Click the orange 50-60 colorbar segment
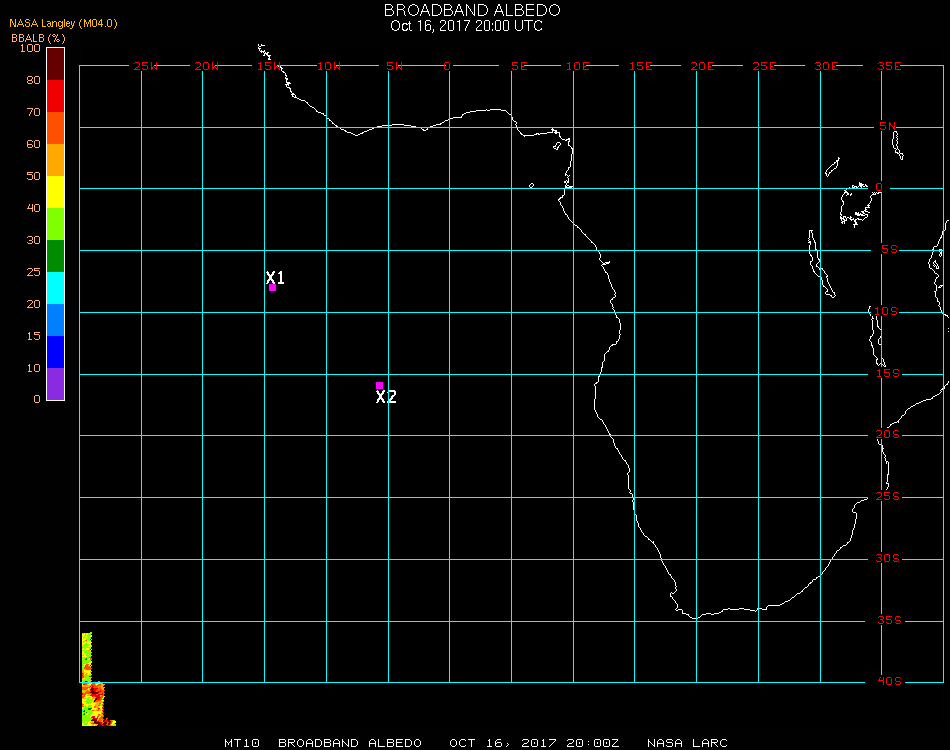The height and width of the screenshot is (750, 950). 55,160
